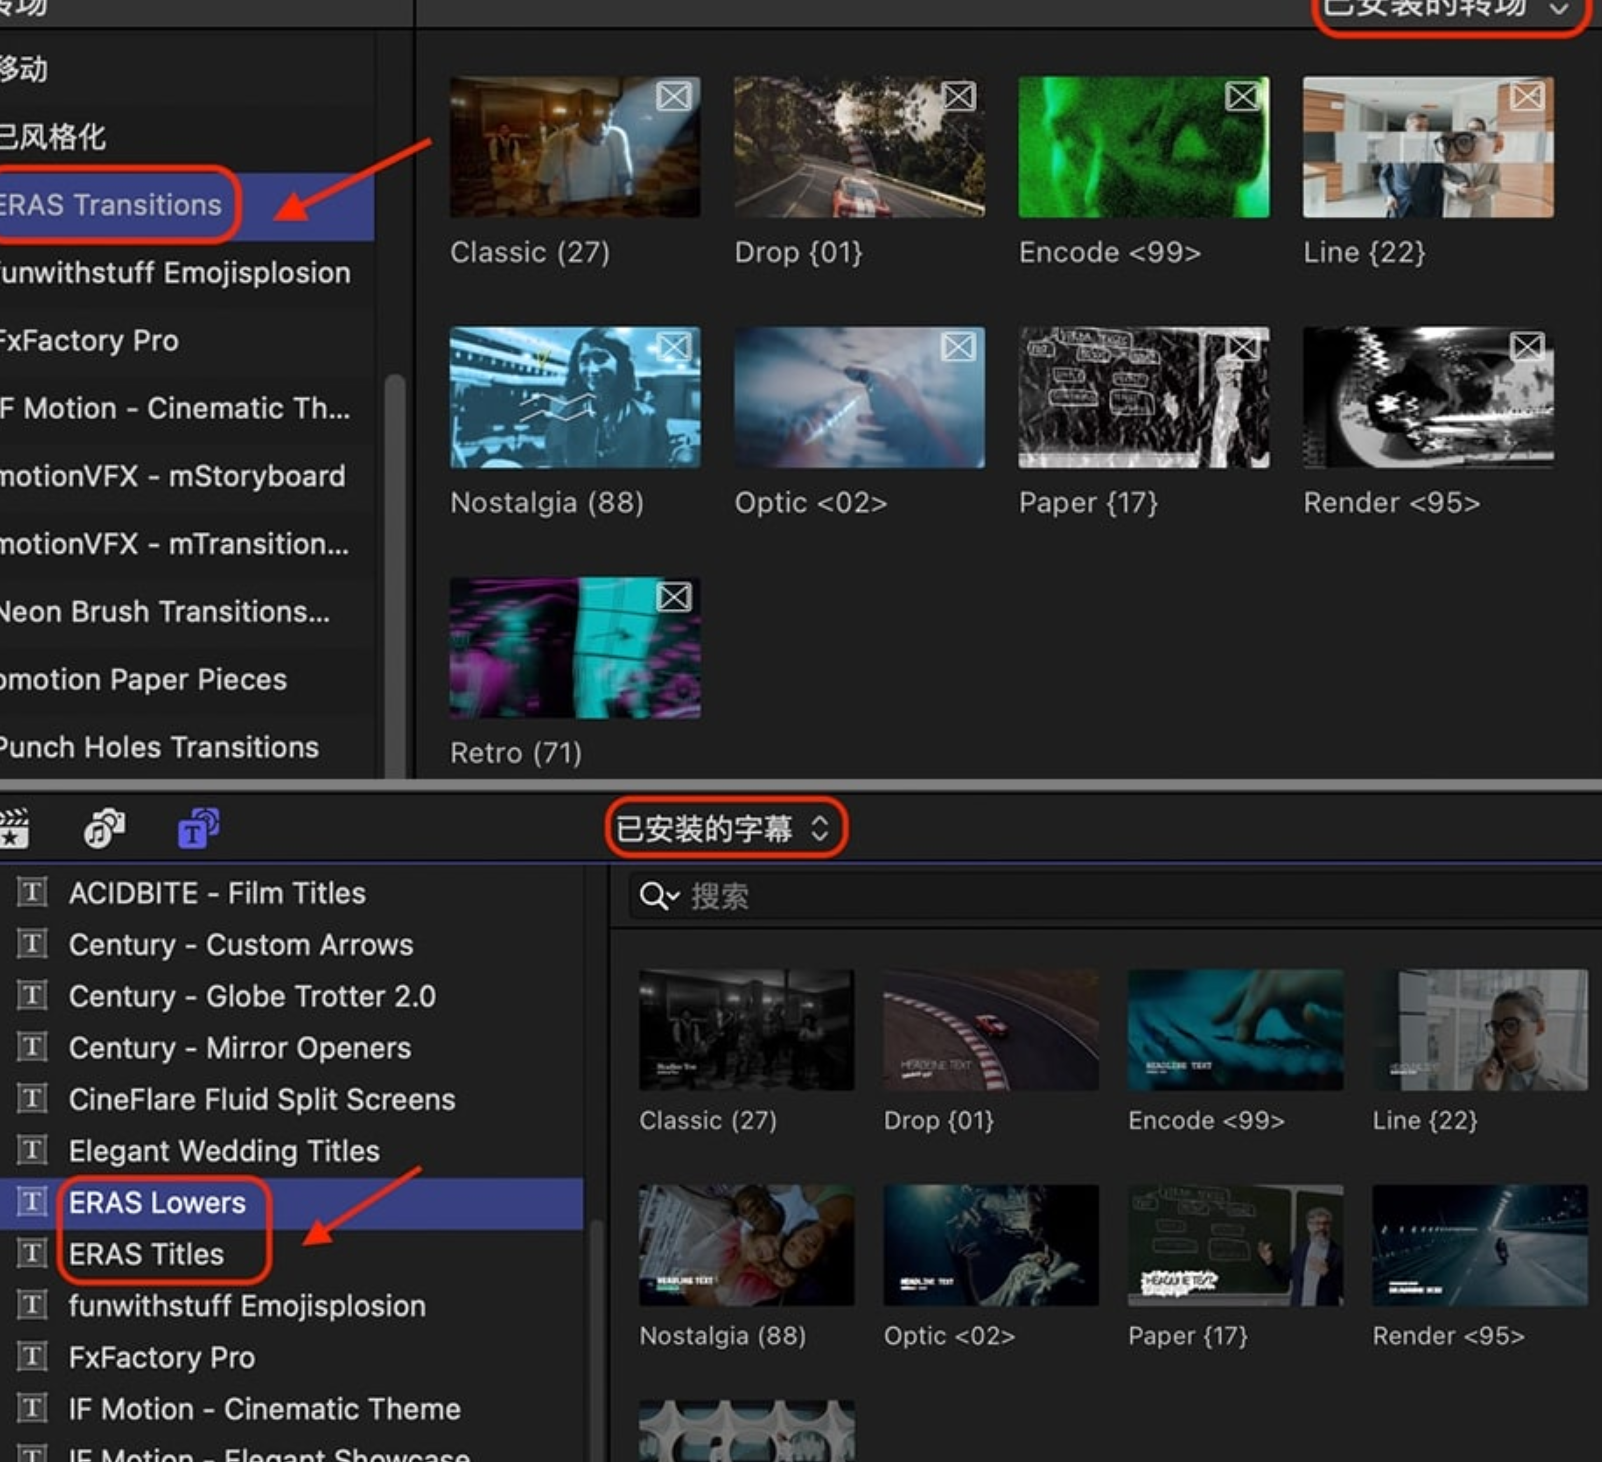Open the Titles and Generators sidebar icon
The height and width of the screenshot is (1462, 1602).
click(x=198, y=828)
